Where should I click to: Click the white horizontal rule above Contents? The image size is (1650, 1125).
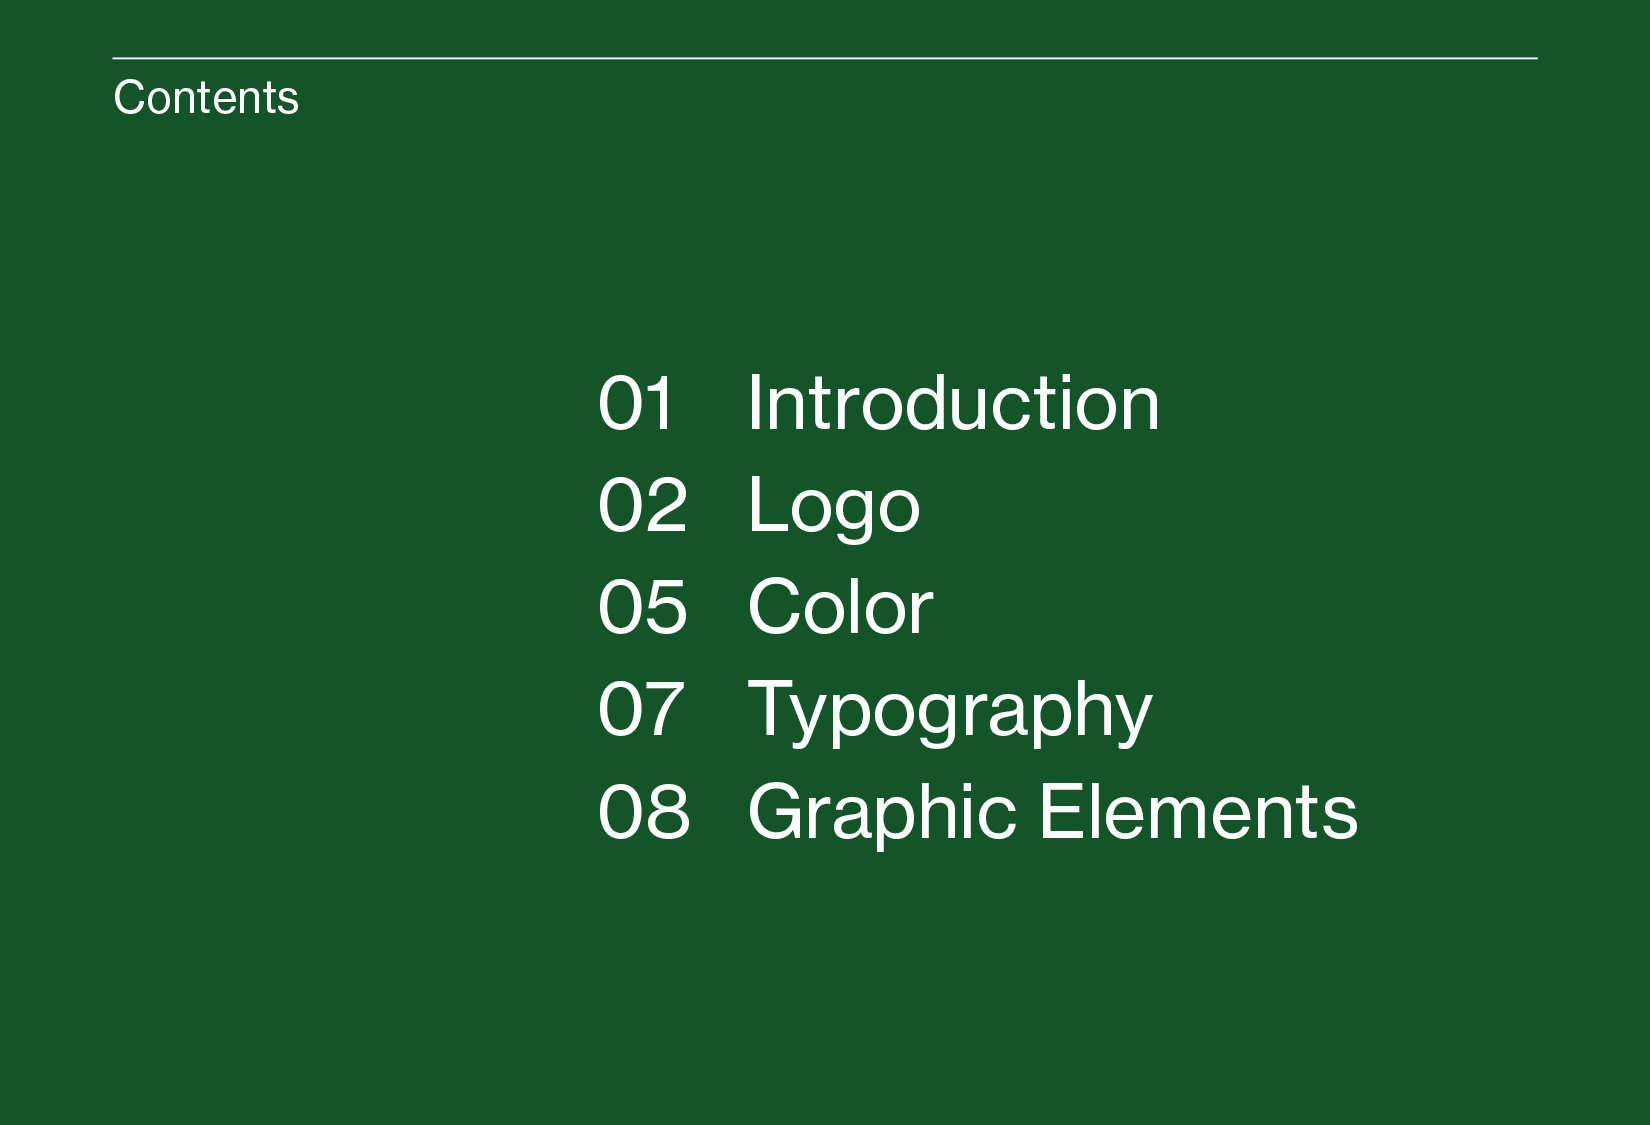pos(825,58)
